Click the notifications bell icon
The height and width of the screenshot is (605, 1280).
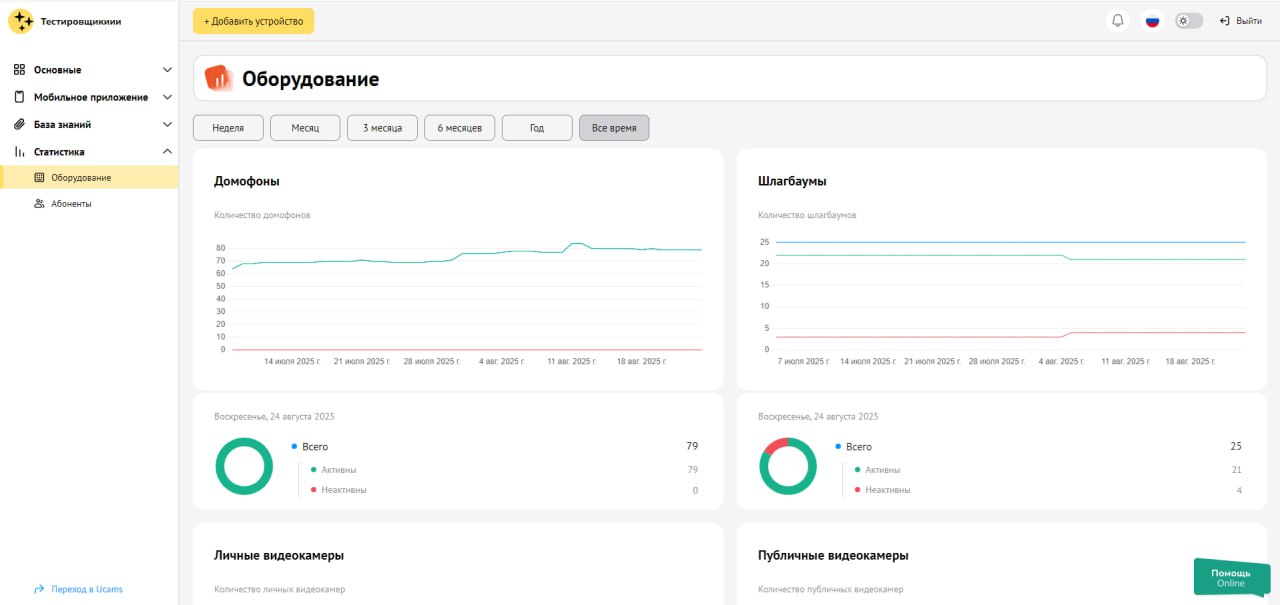click(1118, 21)
